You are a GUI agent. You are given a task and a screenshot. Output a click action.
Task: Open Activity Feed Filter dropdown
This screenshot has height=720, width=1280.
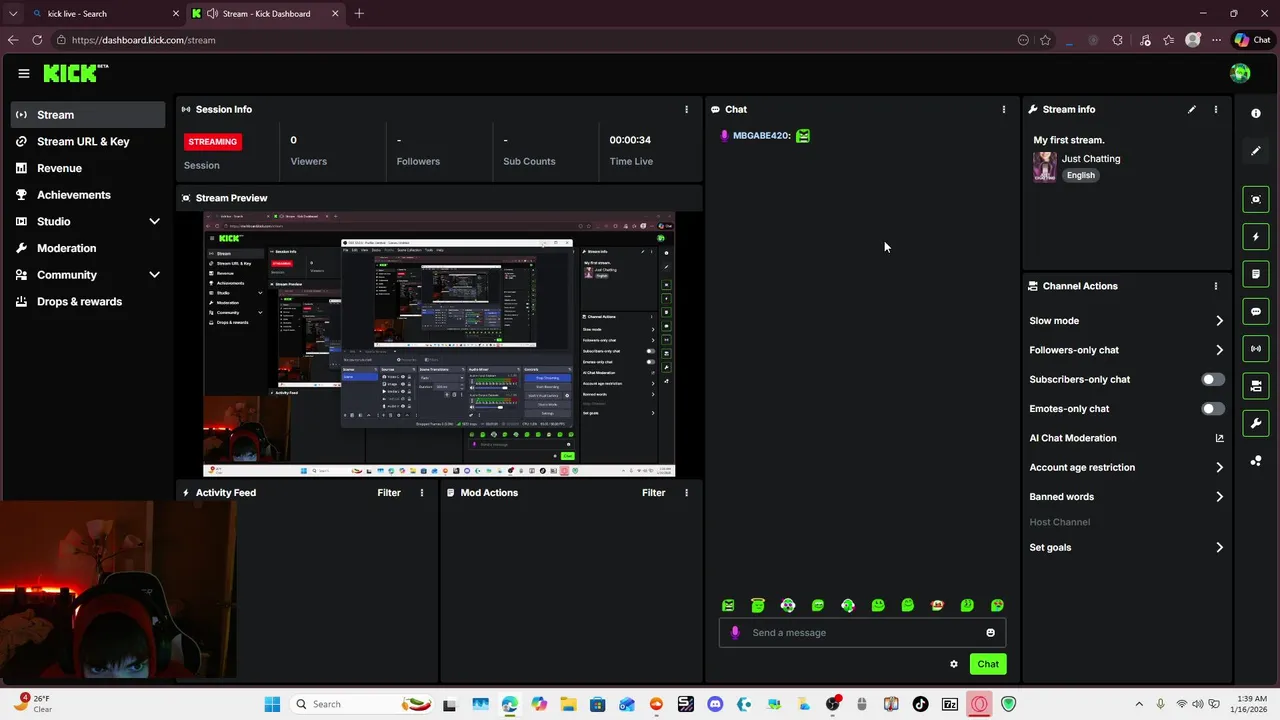click(x=389, y=492)
